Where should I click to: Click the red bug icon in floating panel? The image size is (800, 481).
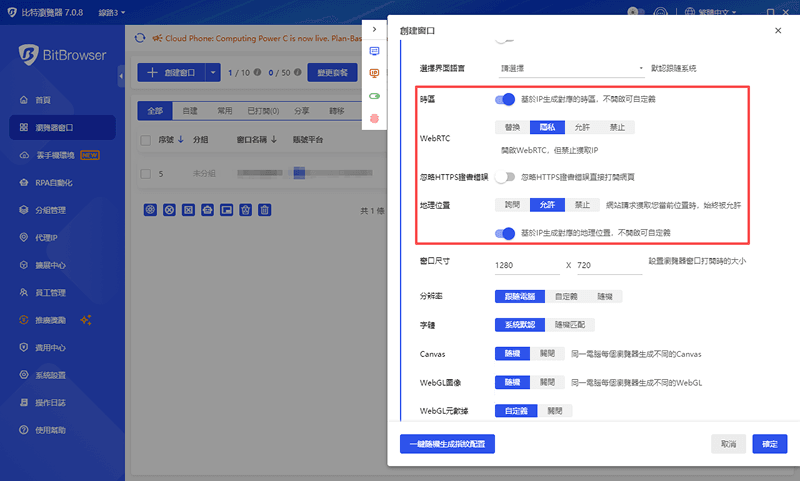tap(375, 118)
